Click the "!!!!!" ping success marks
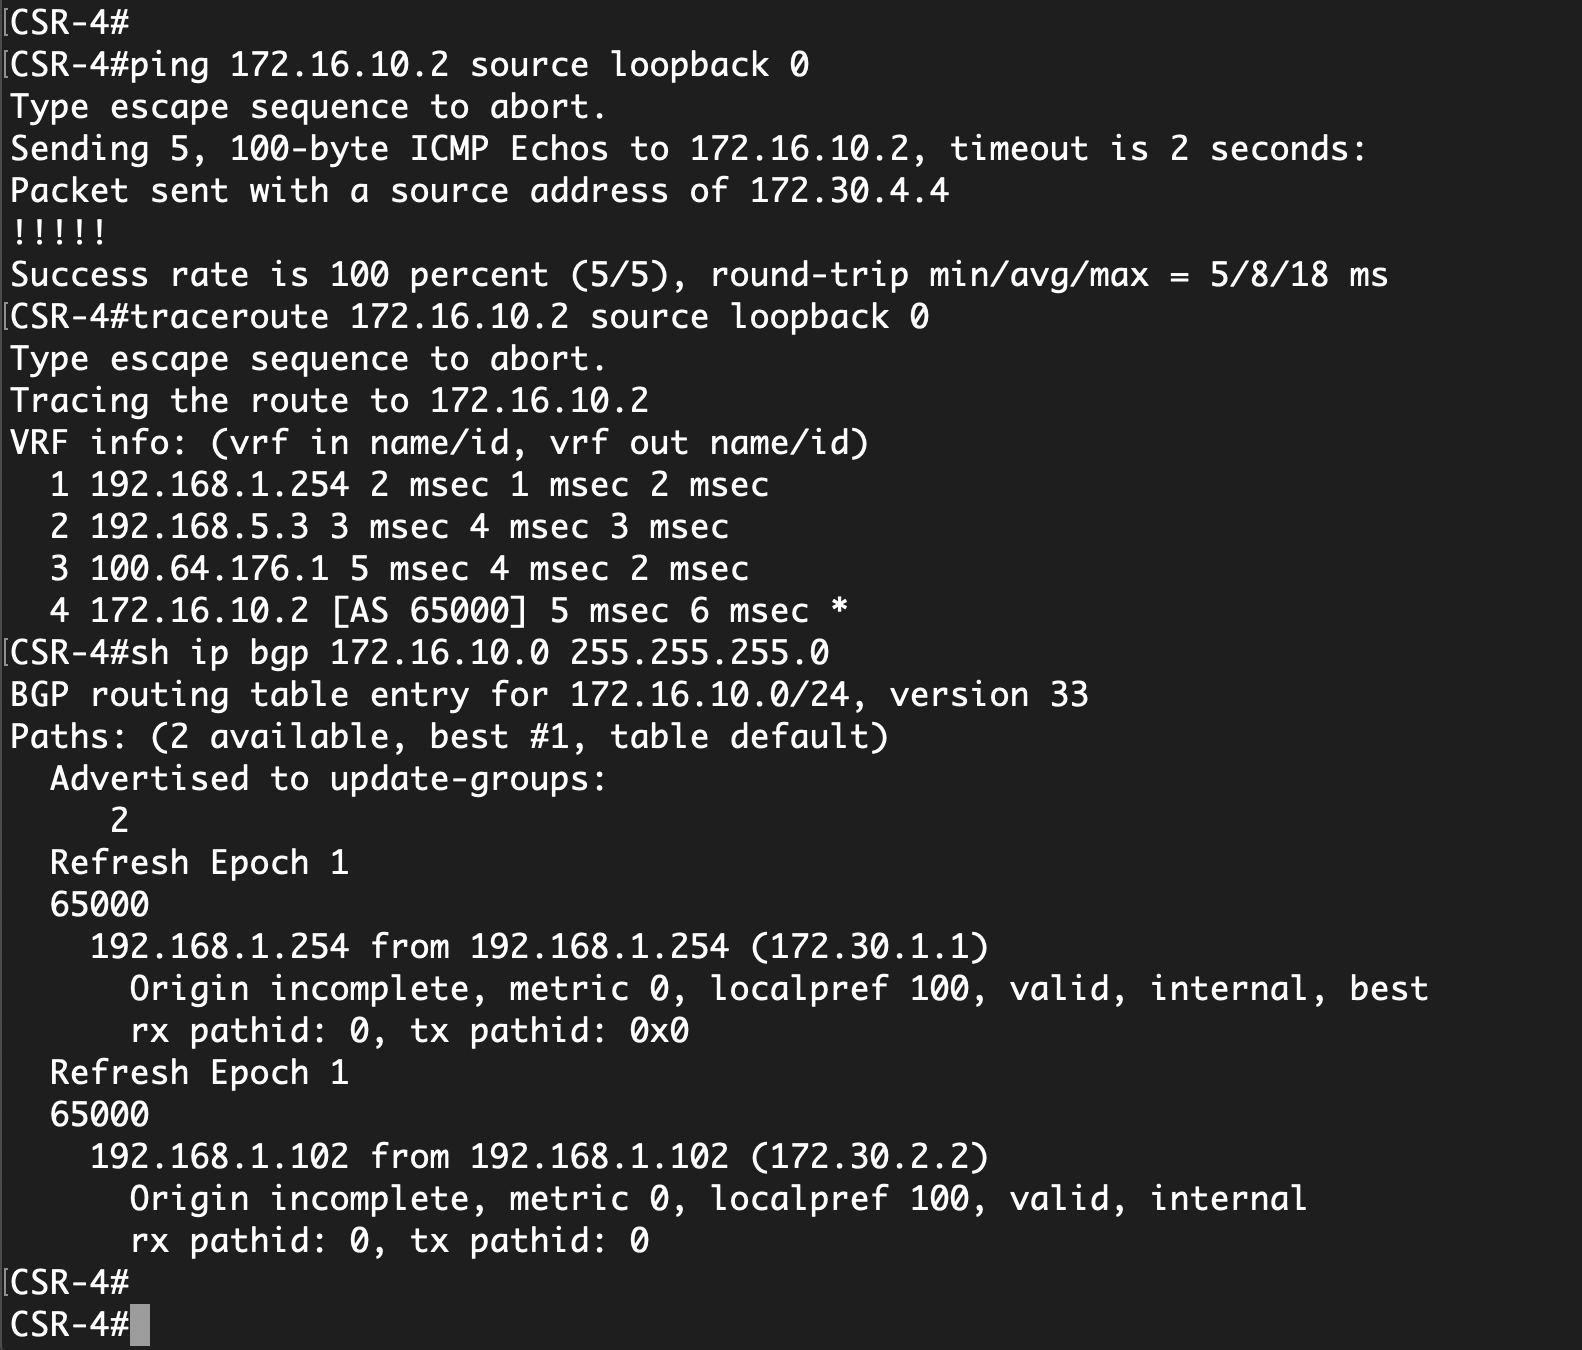1582x1350 pixels. [58, 233]
